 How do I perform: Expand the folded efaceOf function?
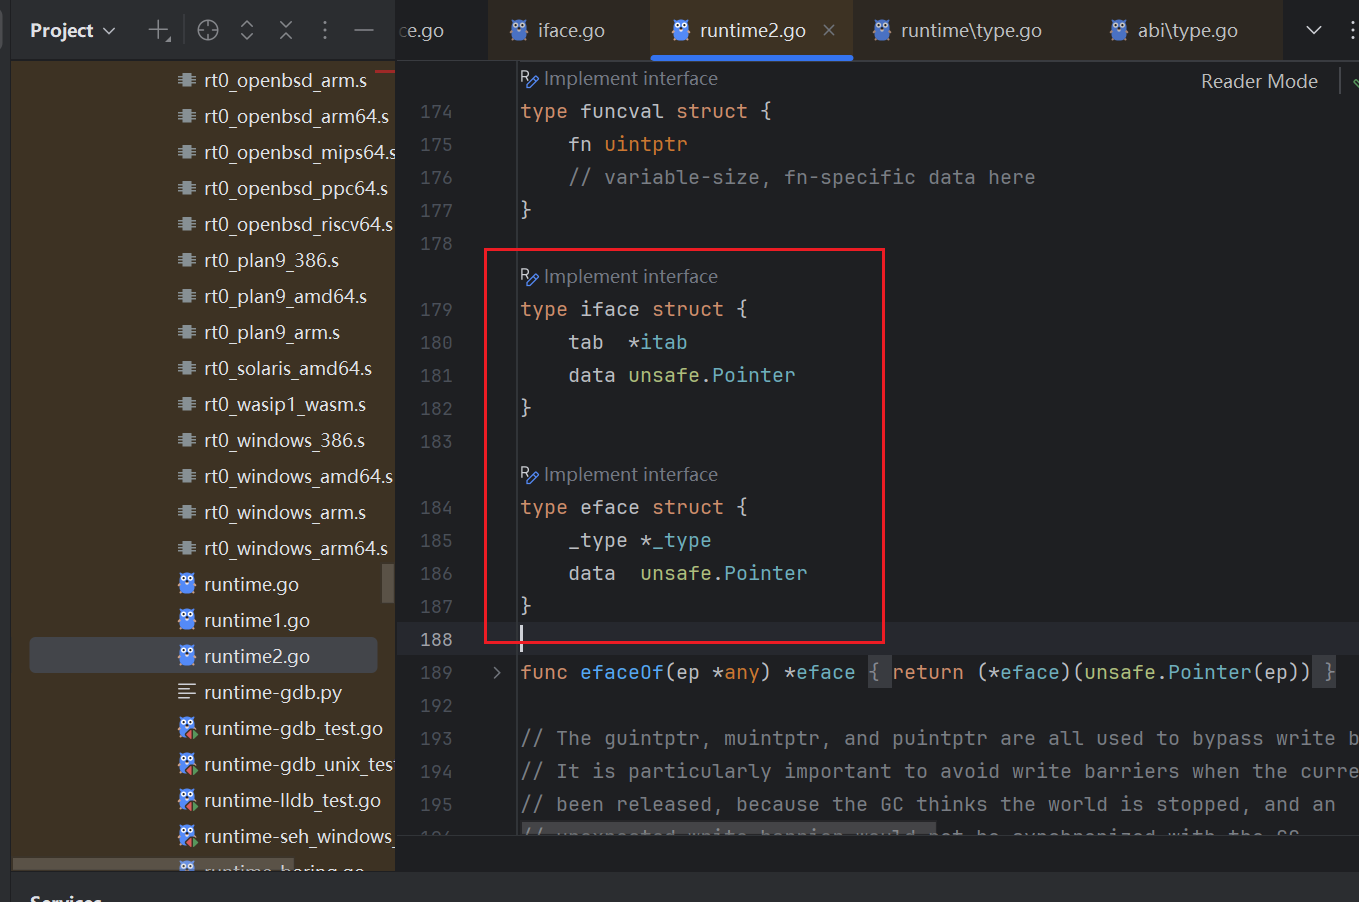[497, 673]
